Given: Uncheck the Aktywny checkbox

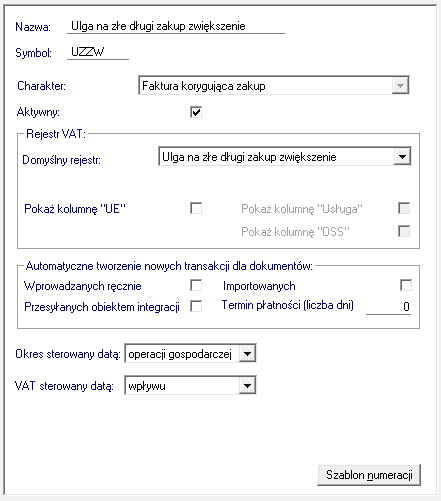Looking at the screenshot, I should coord(196,112).
